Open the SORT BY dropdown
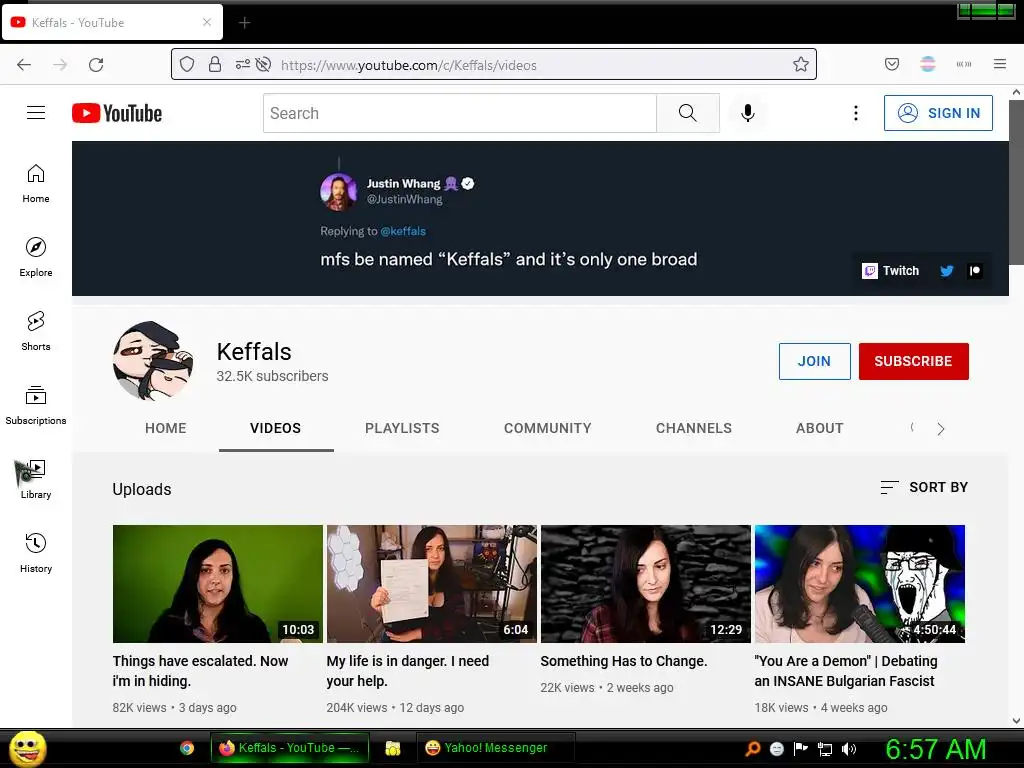 click(923, 487)
